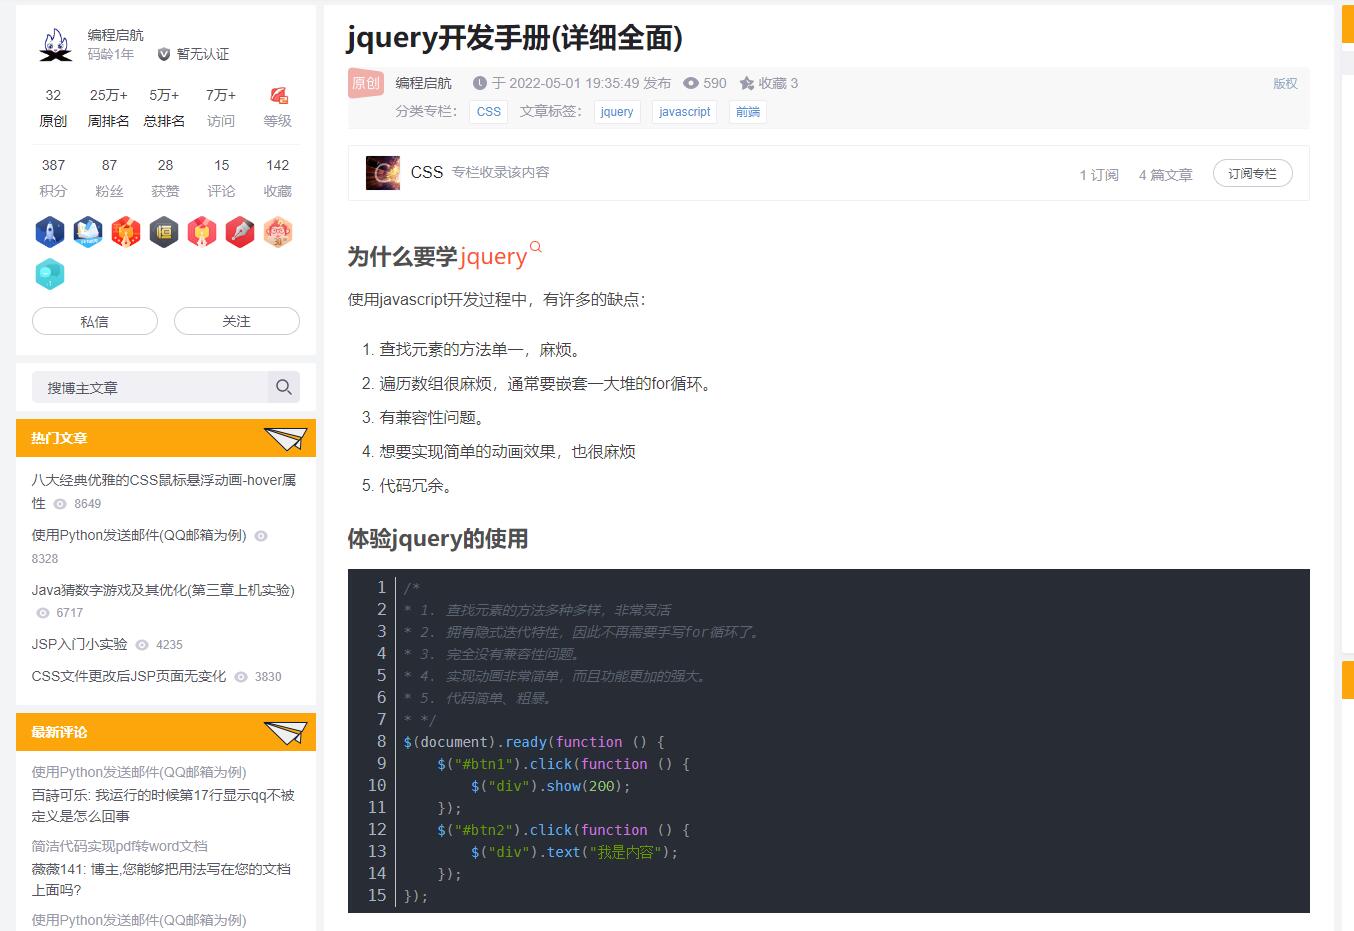
Task: Click the star 收藏 icon in article header
Action: tap(747, 83)
